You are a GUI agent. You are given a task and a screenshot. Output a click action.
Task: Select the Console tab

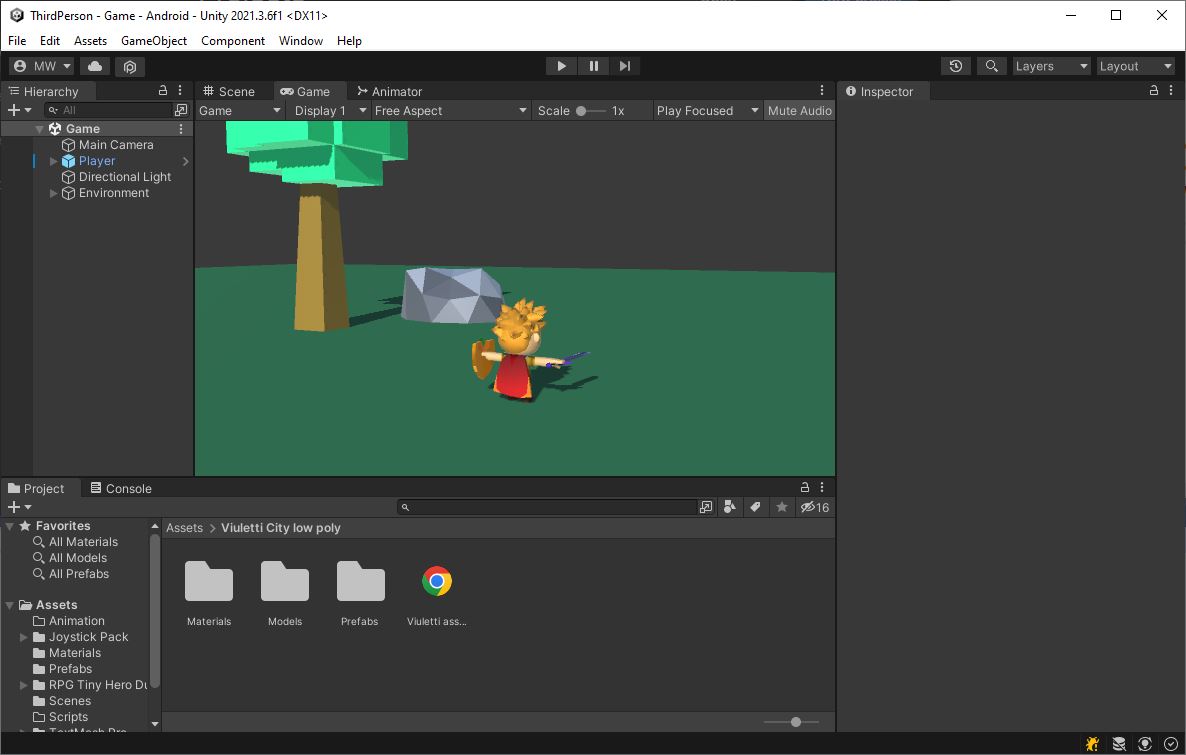click(121, 488)
